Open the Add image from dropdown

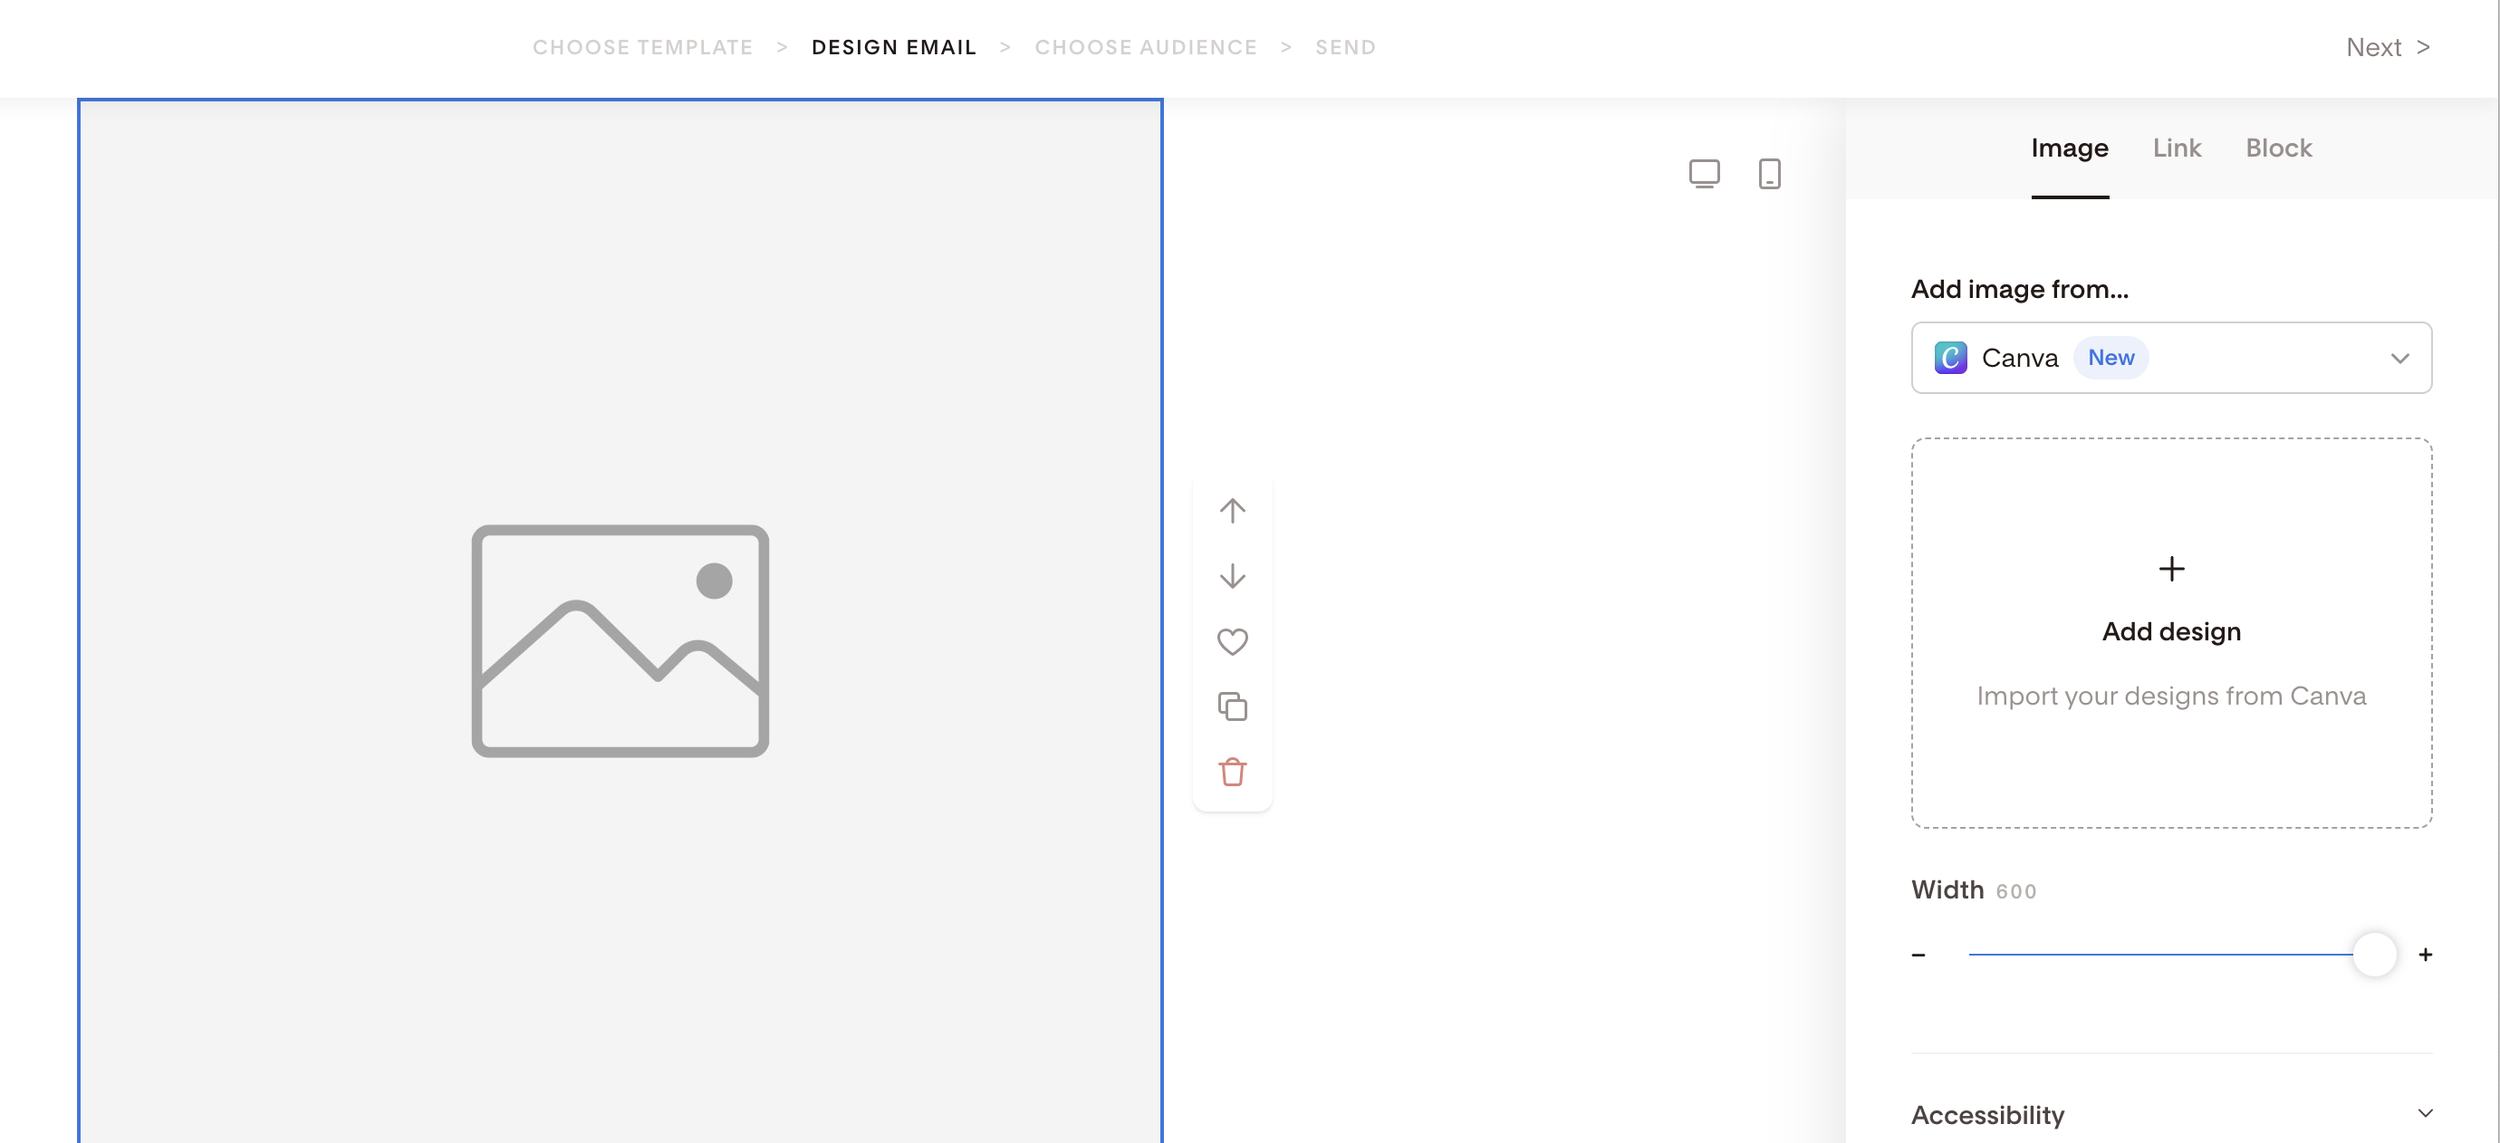pyautogui.click(x=2399, y=357)
